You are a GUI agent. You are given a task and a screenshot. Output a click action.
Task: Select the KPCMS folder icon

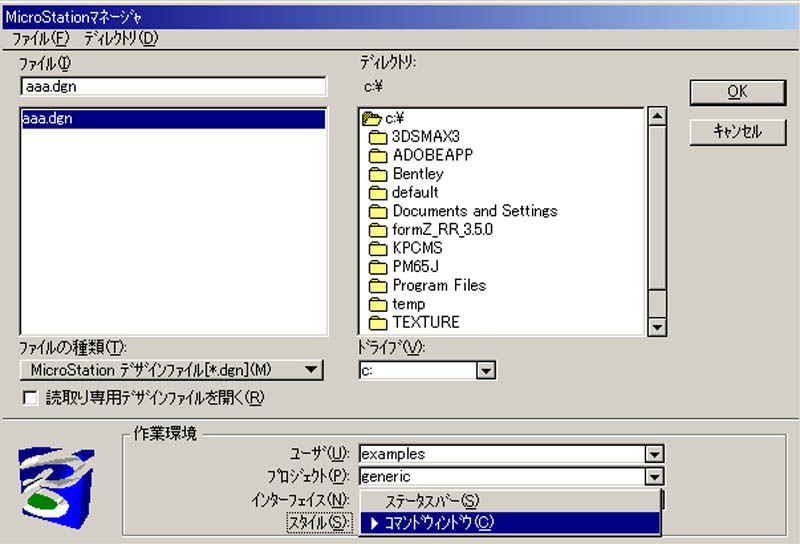(378, 248)
